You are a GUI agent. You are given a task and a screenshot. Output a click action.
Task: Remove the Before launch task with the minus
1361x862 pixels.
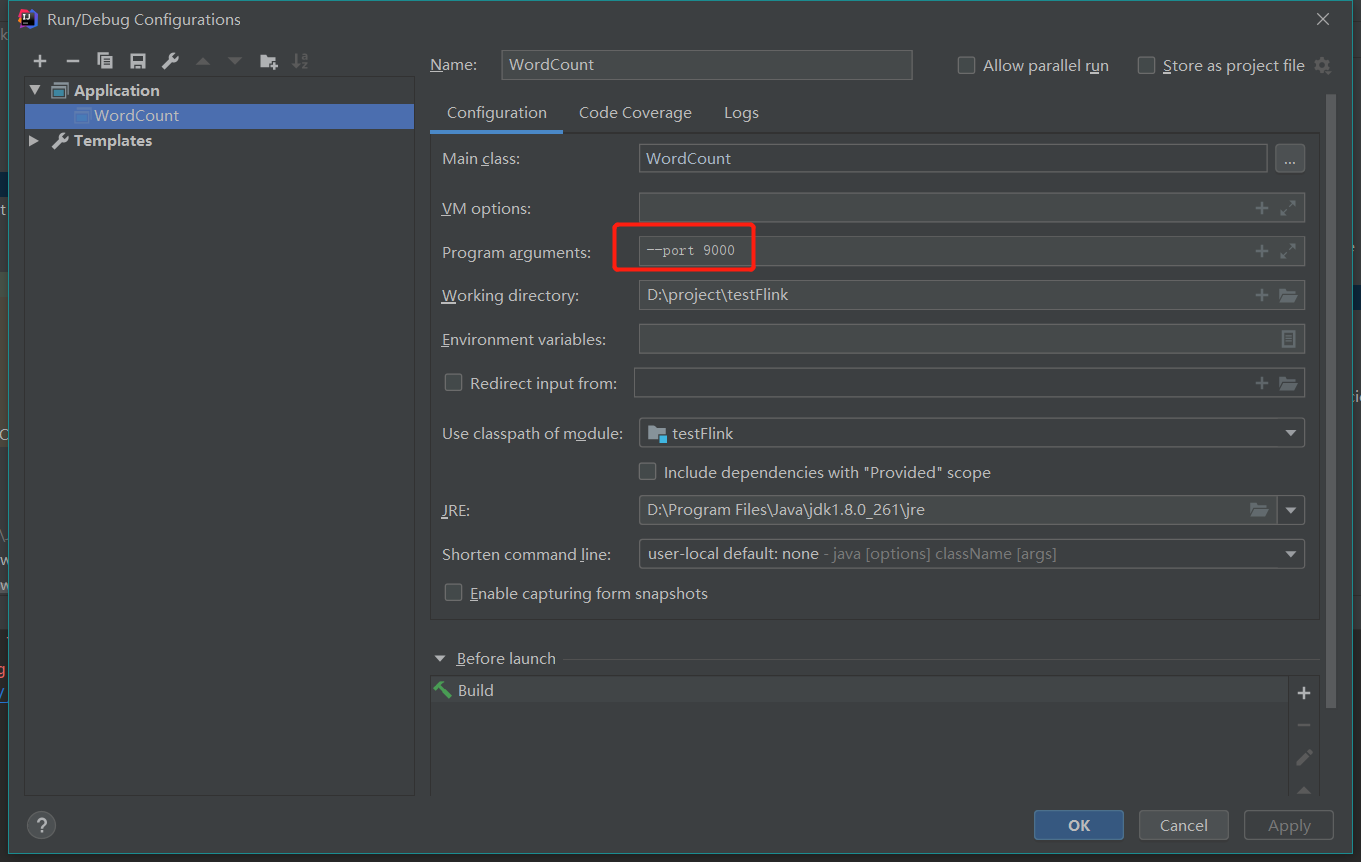[x=1303, y=725]
